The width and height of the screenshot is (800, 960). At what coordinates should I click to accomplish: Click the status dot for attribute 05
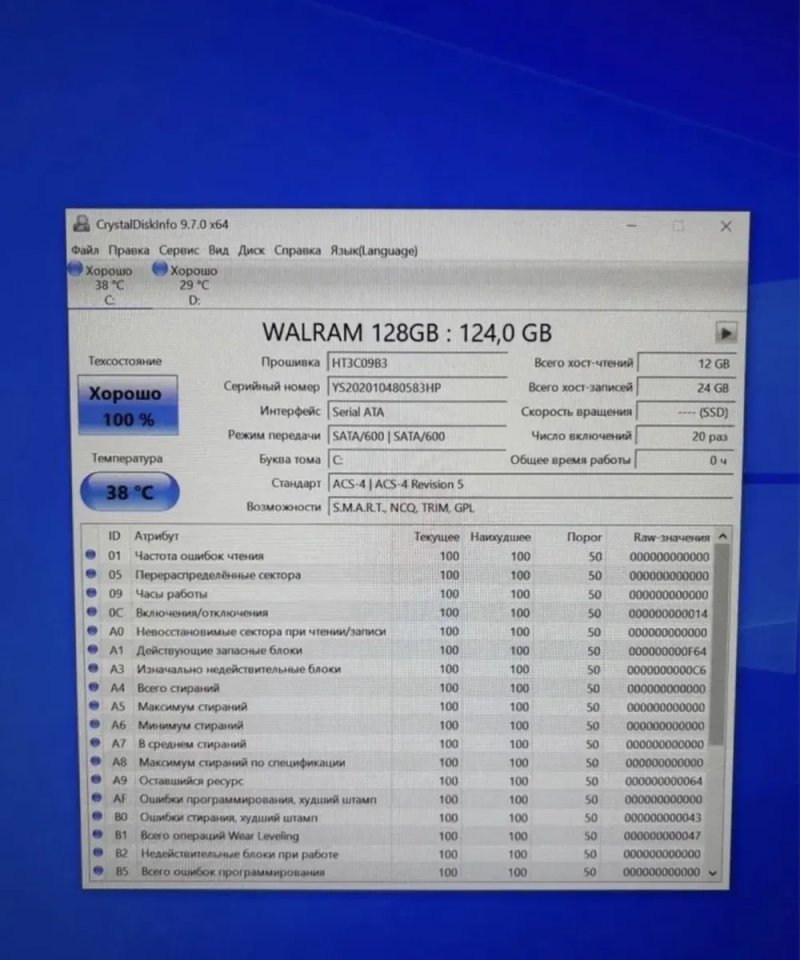91,574
